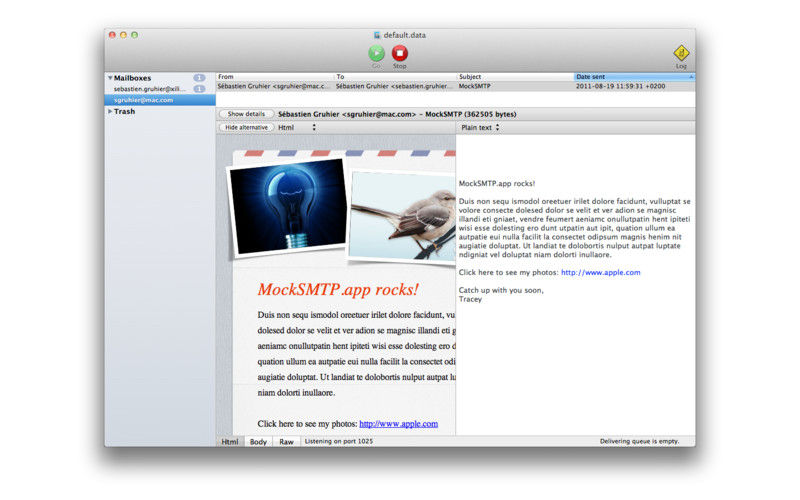The height and width of the screenshot is (500, 800).
Task: Click the Listening on port 1025 status
Action: [x=339, y=441]
